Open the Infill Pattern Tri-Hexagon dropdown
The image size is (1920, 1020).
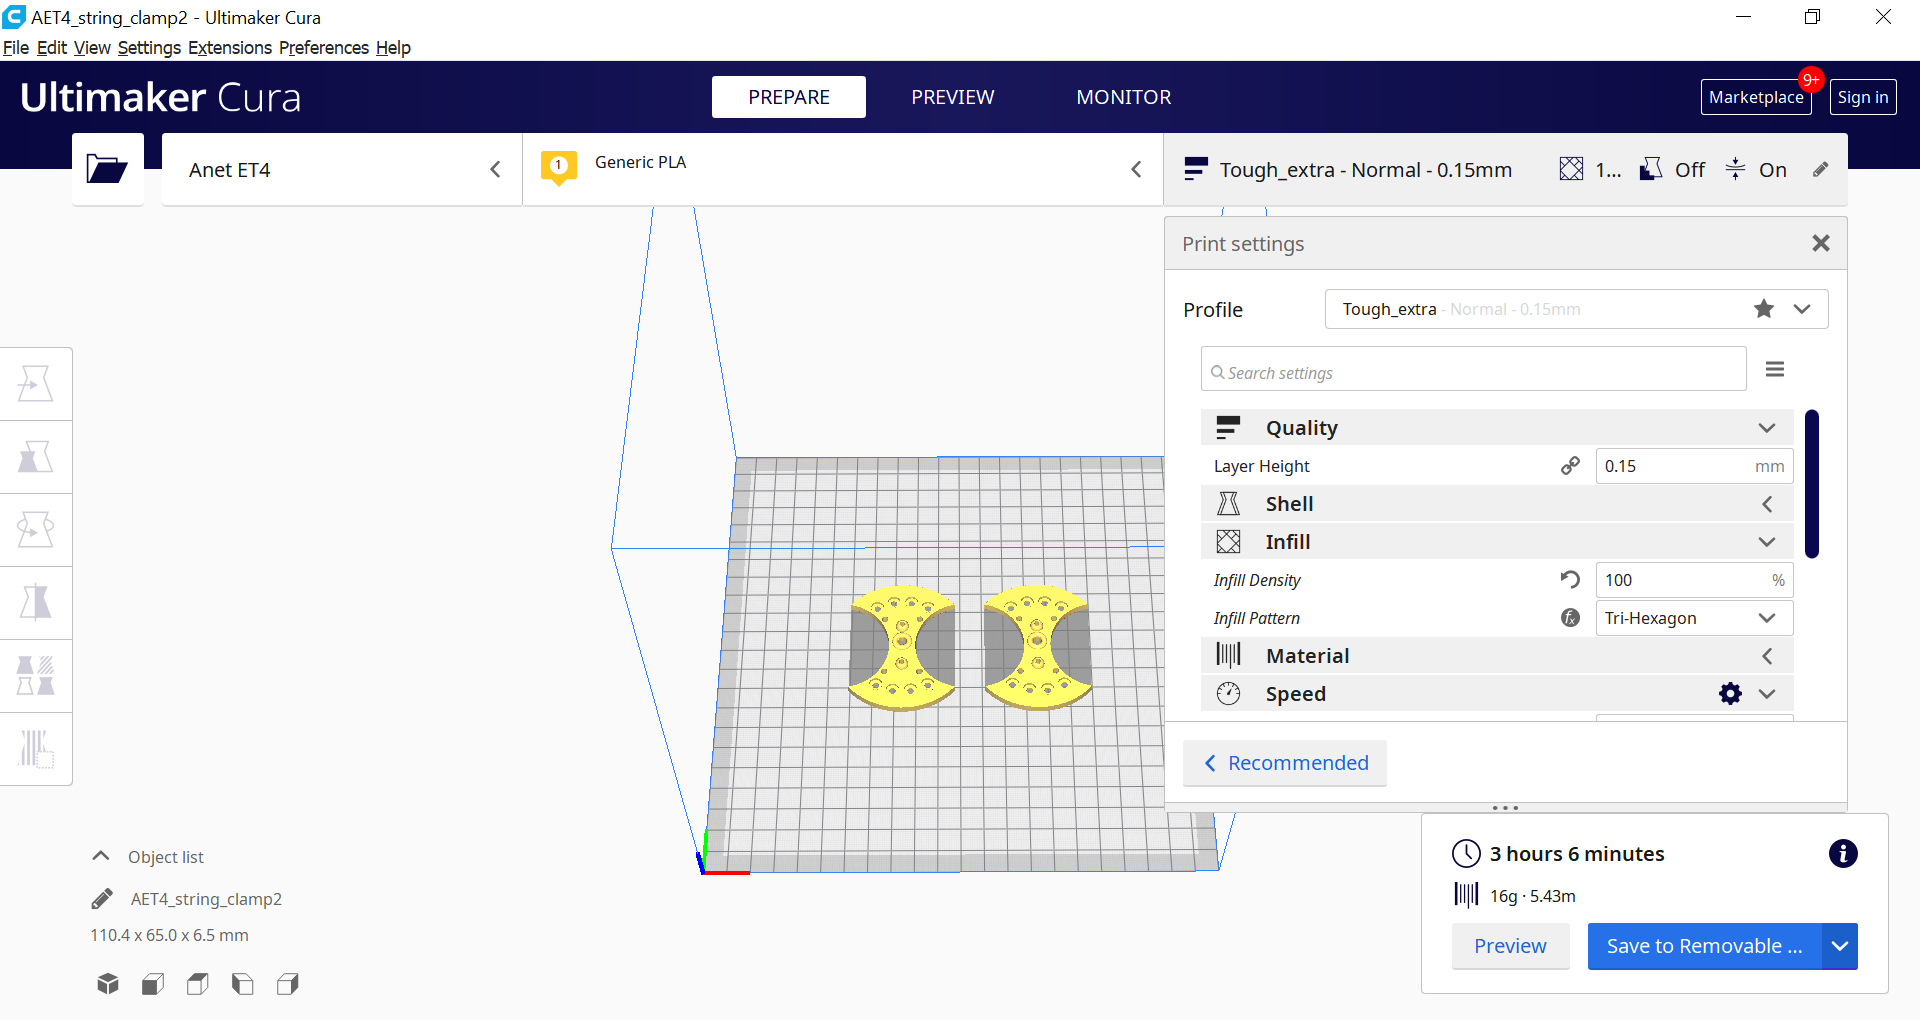[1694, 618]
